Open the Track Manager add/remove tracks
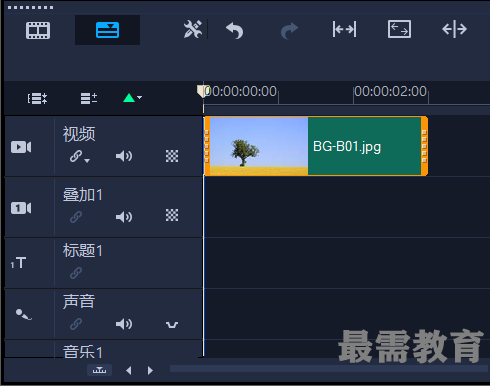 click(x=89, y=98)
